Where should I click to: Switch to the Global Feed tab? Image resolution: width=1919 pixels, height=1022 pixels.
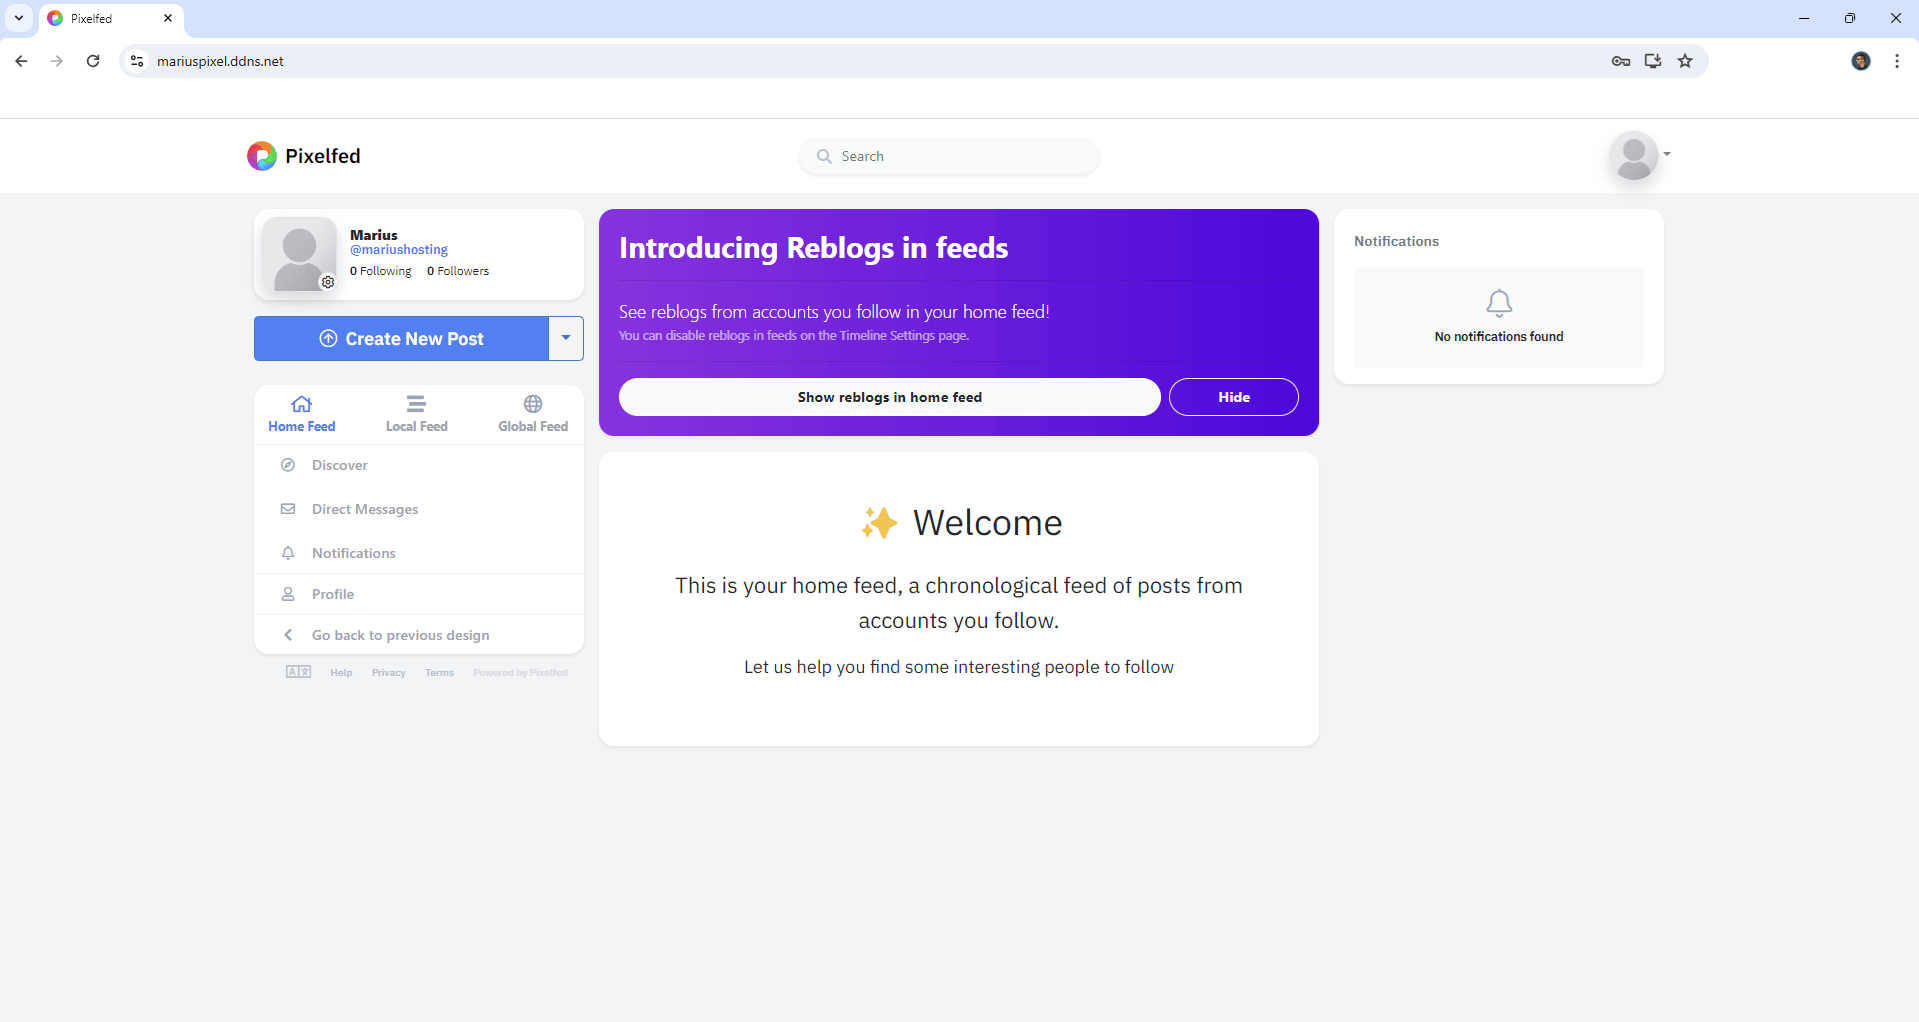tap(533, 414)
